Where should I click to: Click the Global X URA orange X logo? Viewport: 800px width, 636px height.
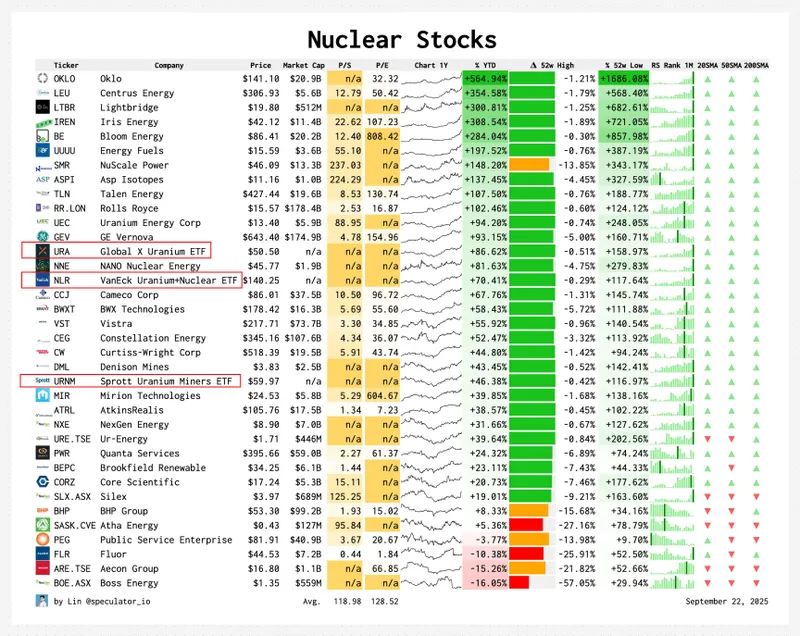42,251
